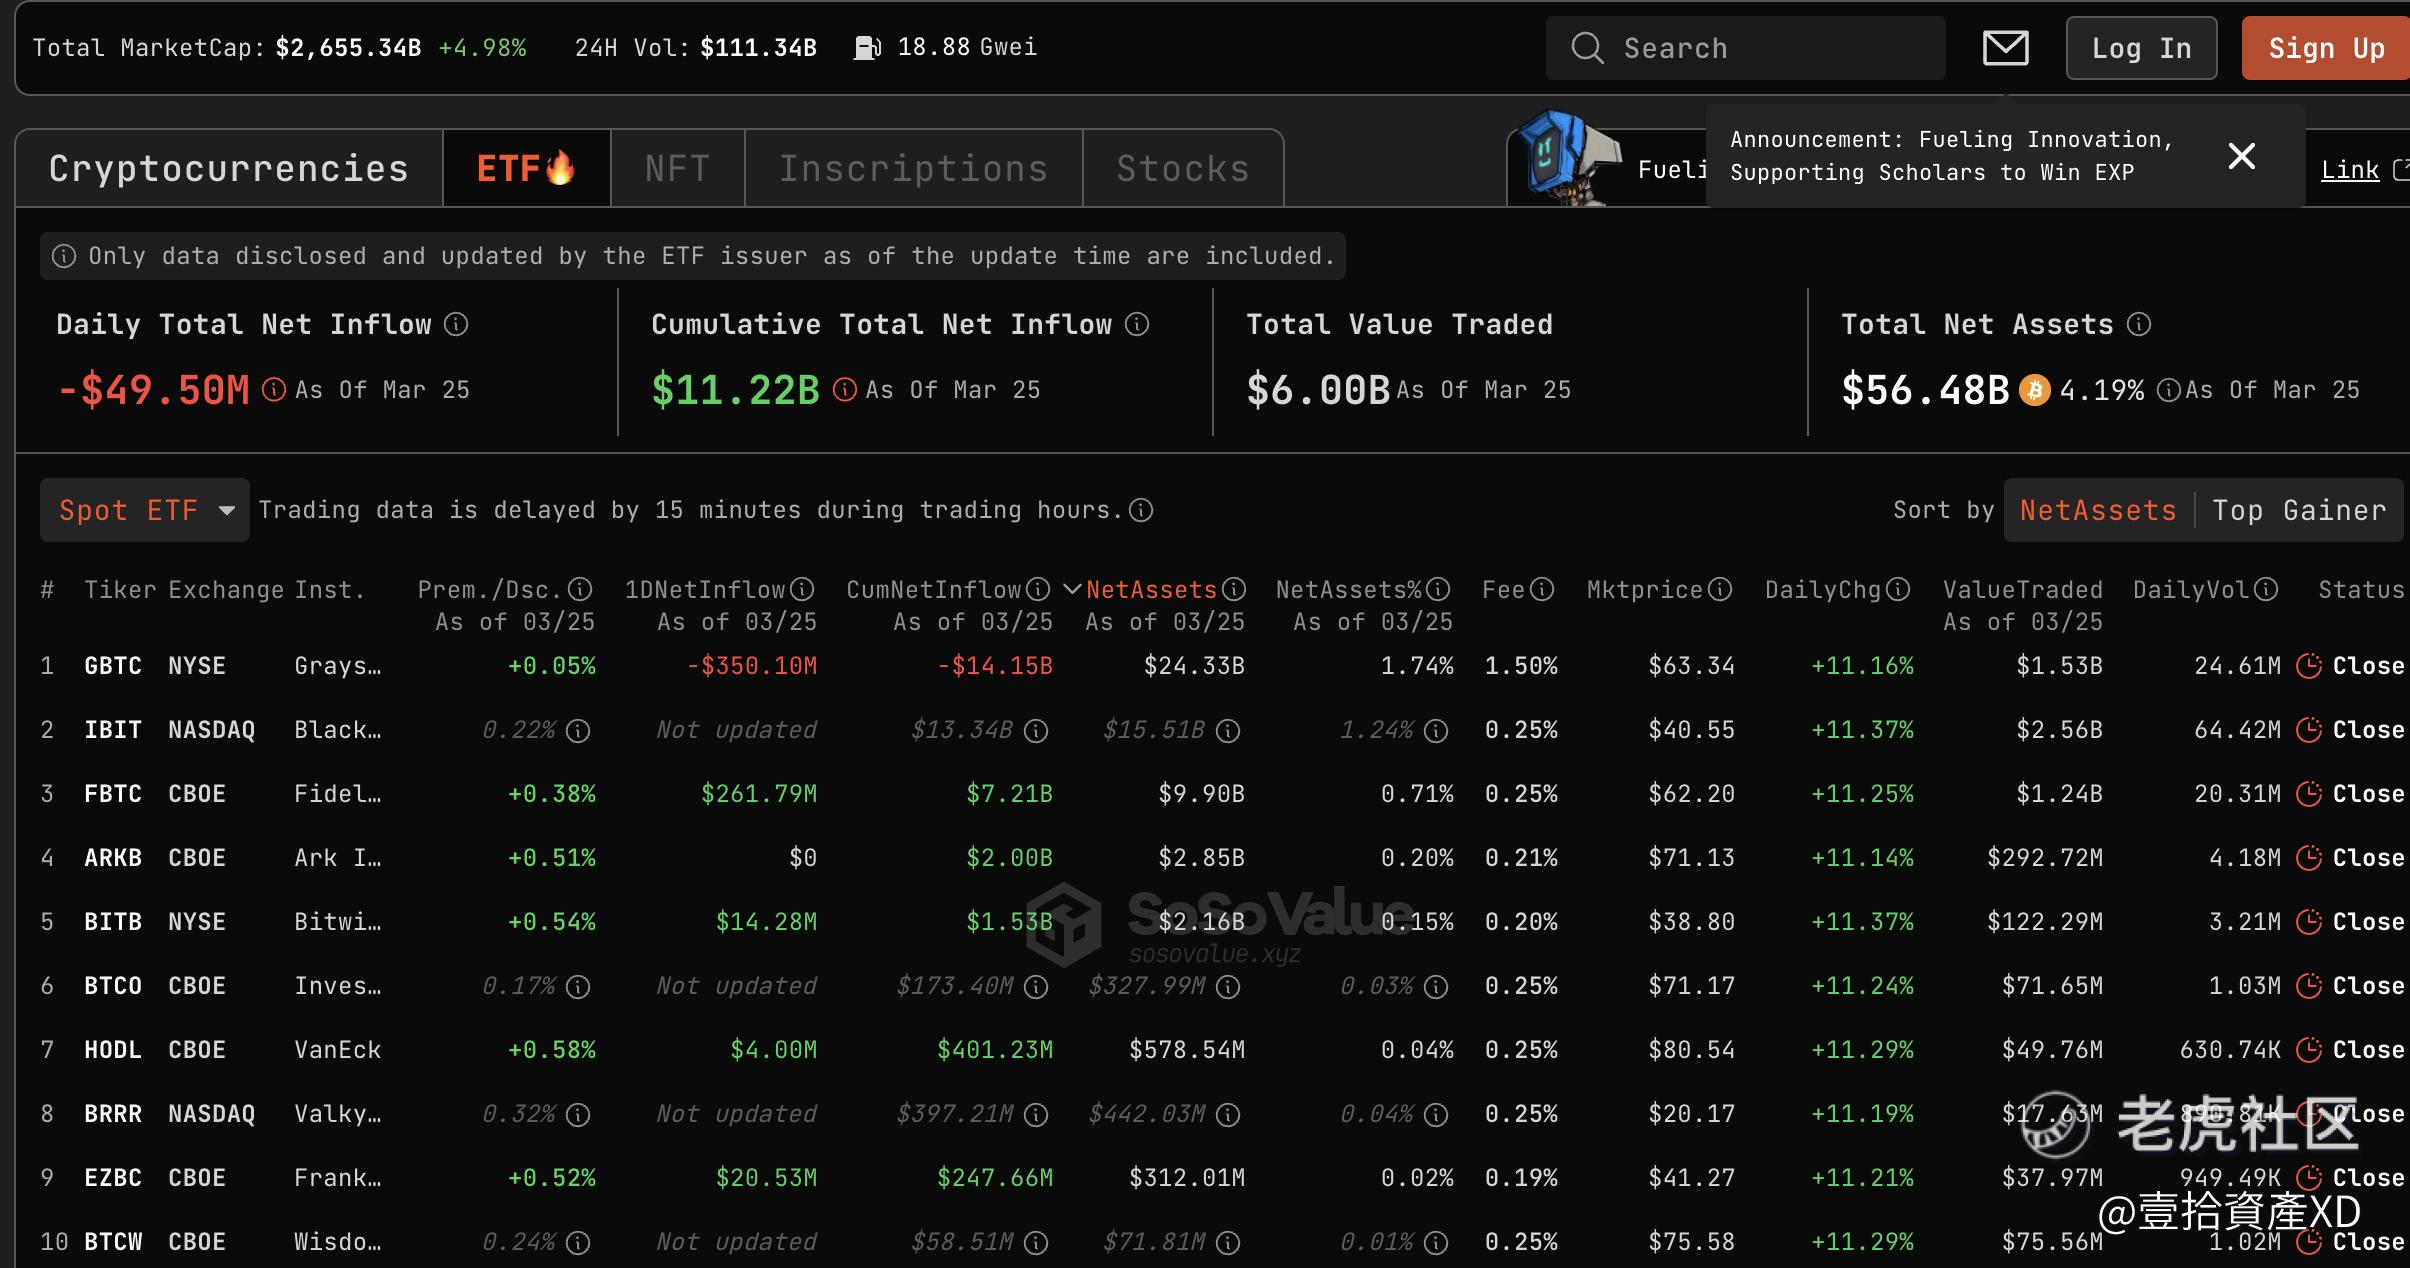Focus the Search input field
The image size is (2410, 1268).
pos(1746,48)
